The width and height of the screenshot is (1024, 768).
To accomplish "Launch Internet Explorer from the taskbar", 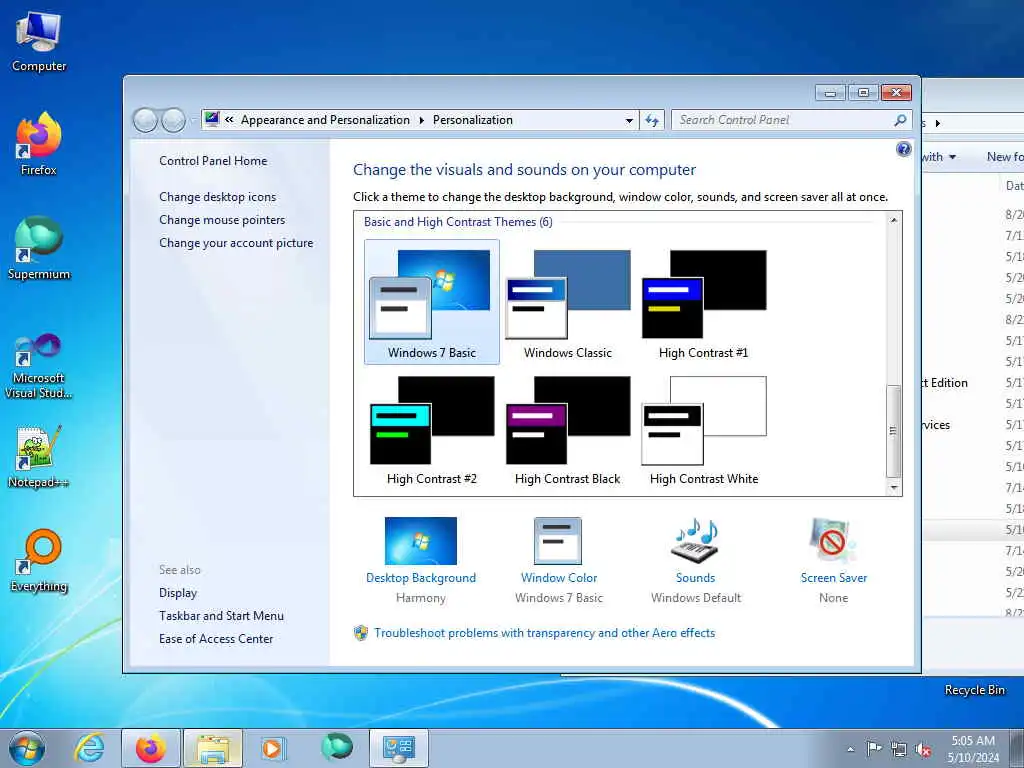I will pyautogui.click(x=89, y=748).
